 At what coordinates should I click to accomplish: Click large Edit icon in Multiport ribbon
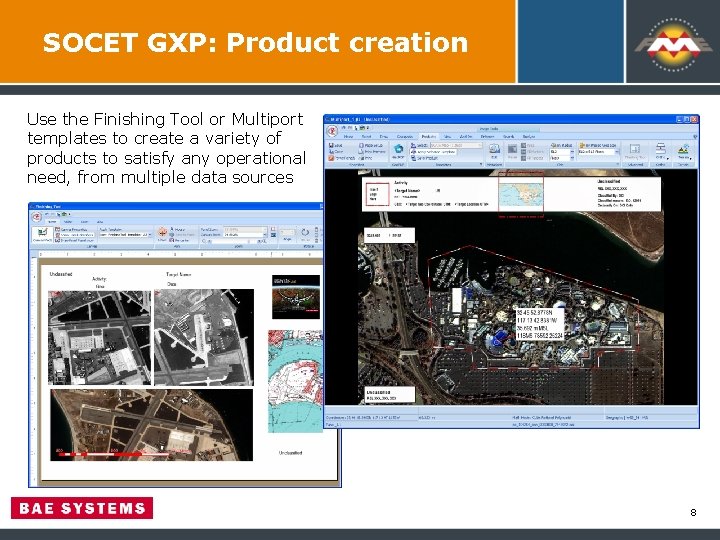[494, 151]
